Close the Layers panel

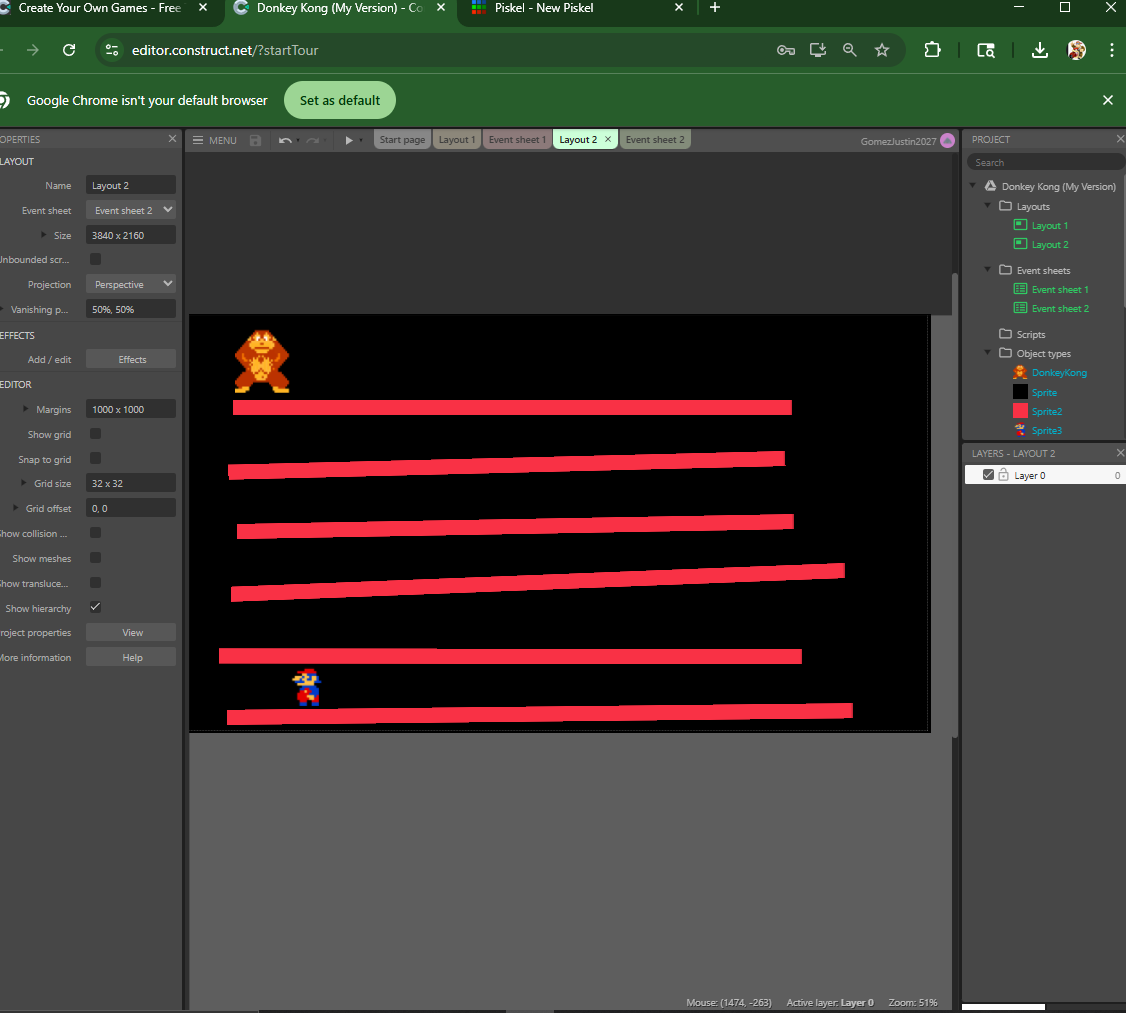(x=1120, y=453)
